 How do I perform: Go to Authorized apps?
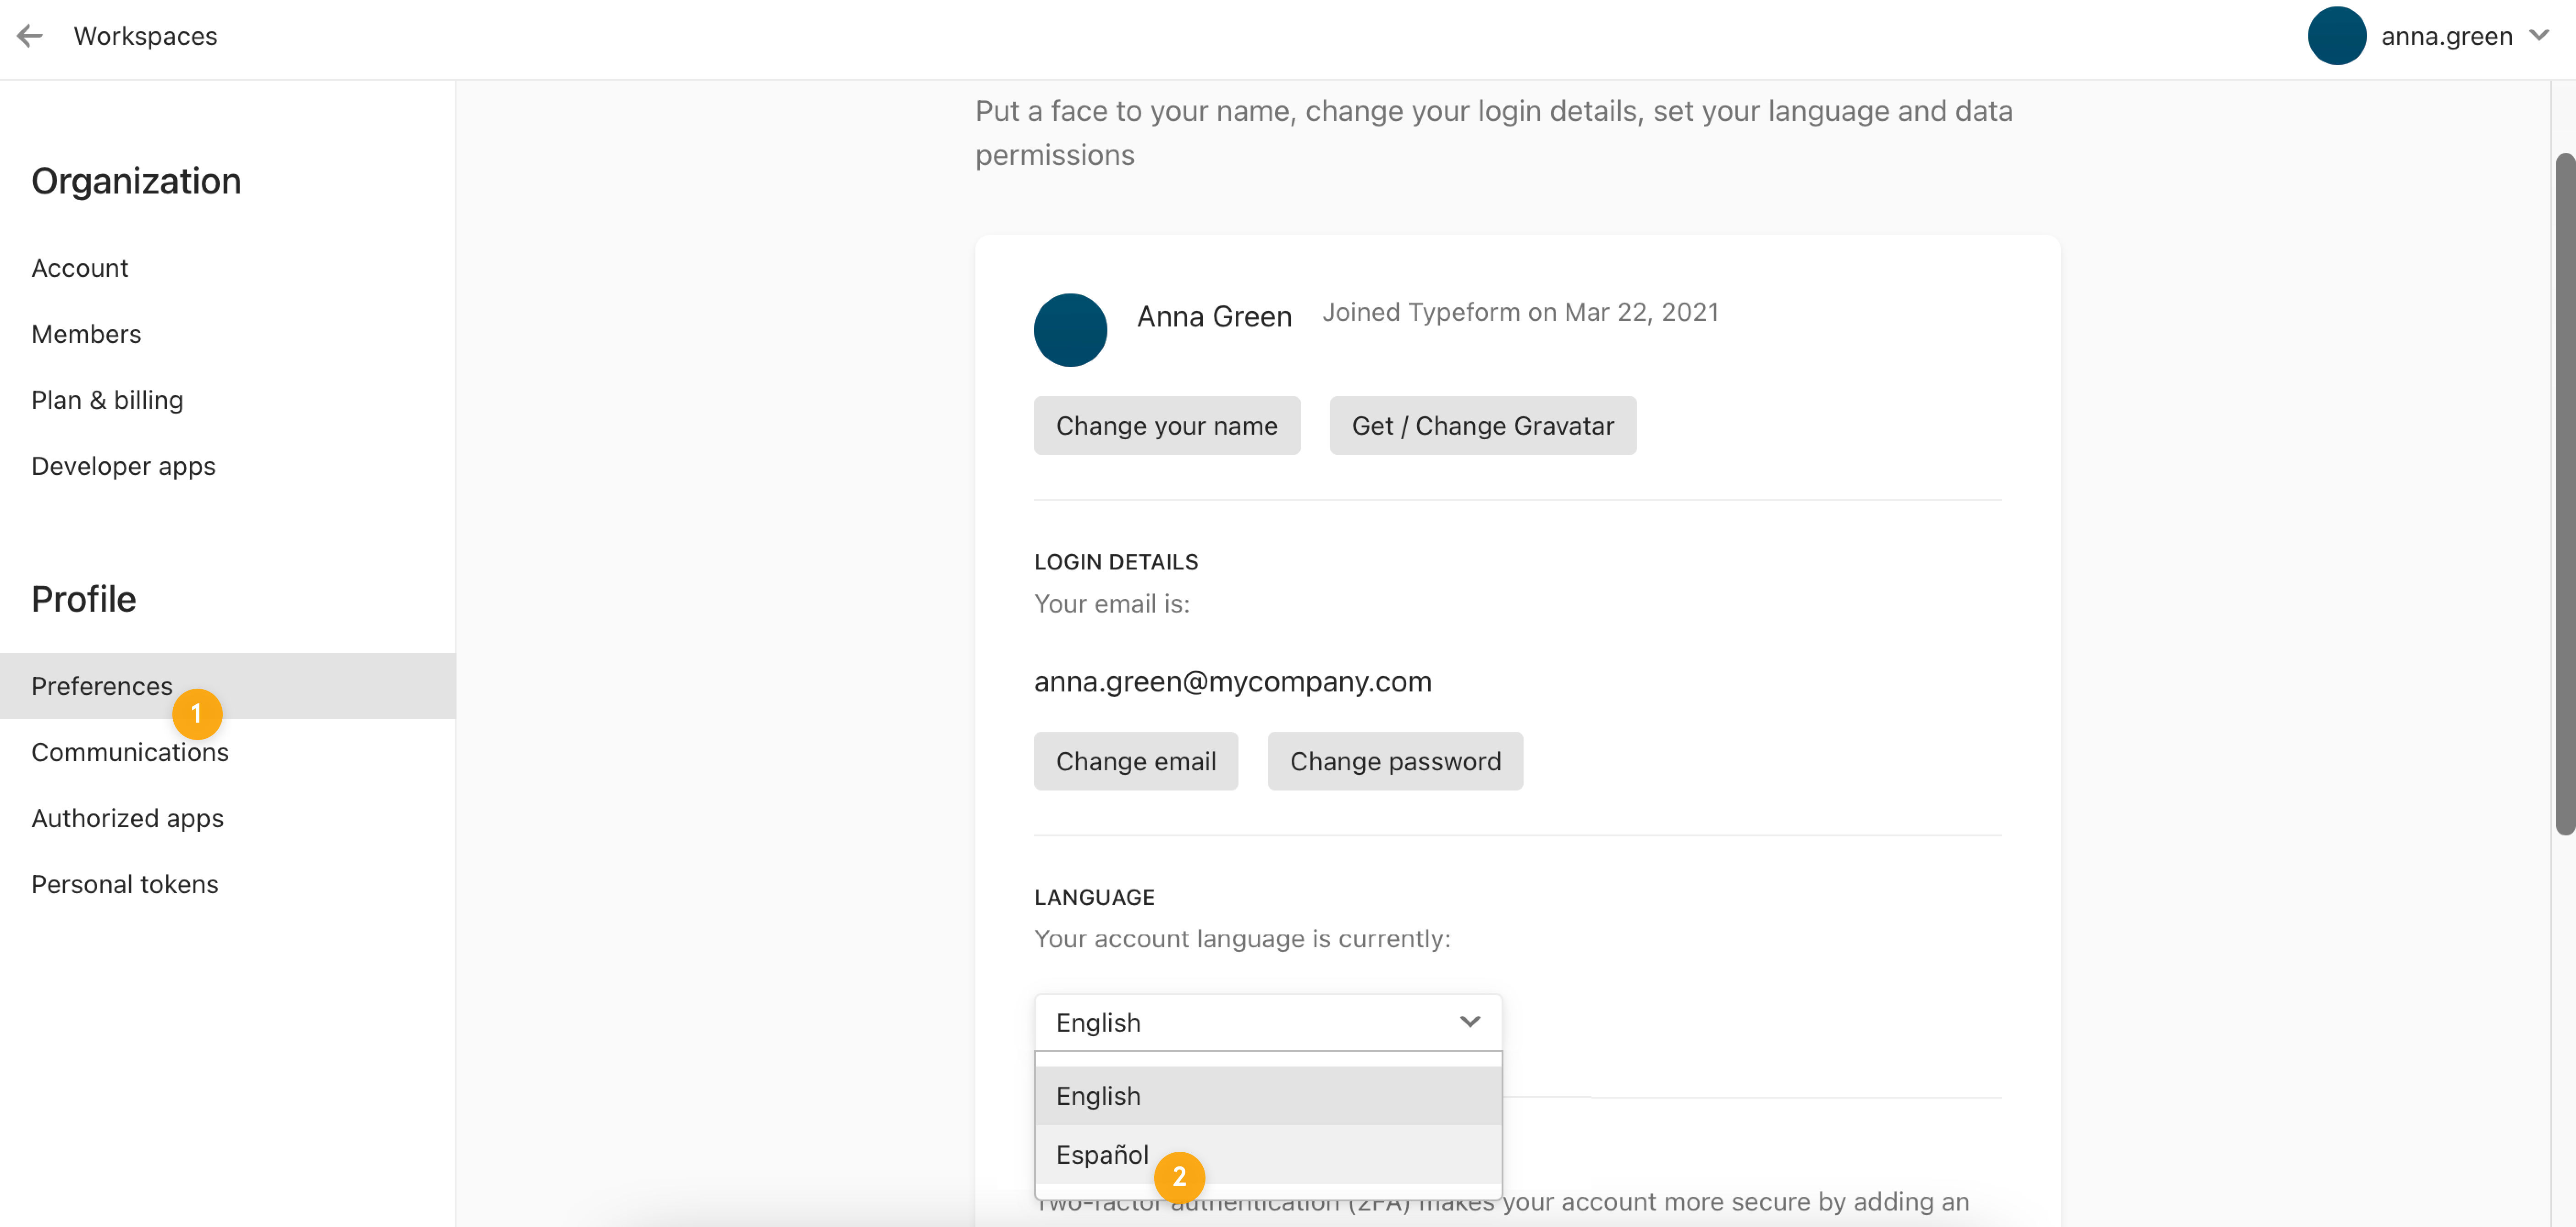[x=127, y=818]
